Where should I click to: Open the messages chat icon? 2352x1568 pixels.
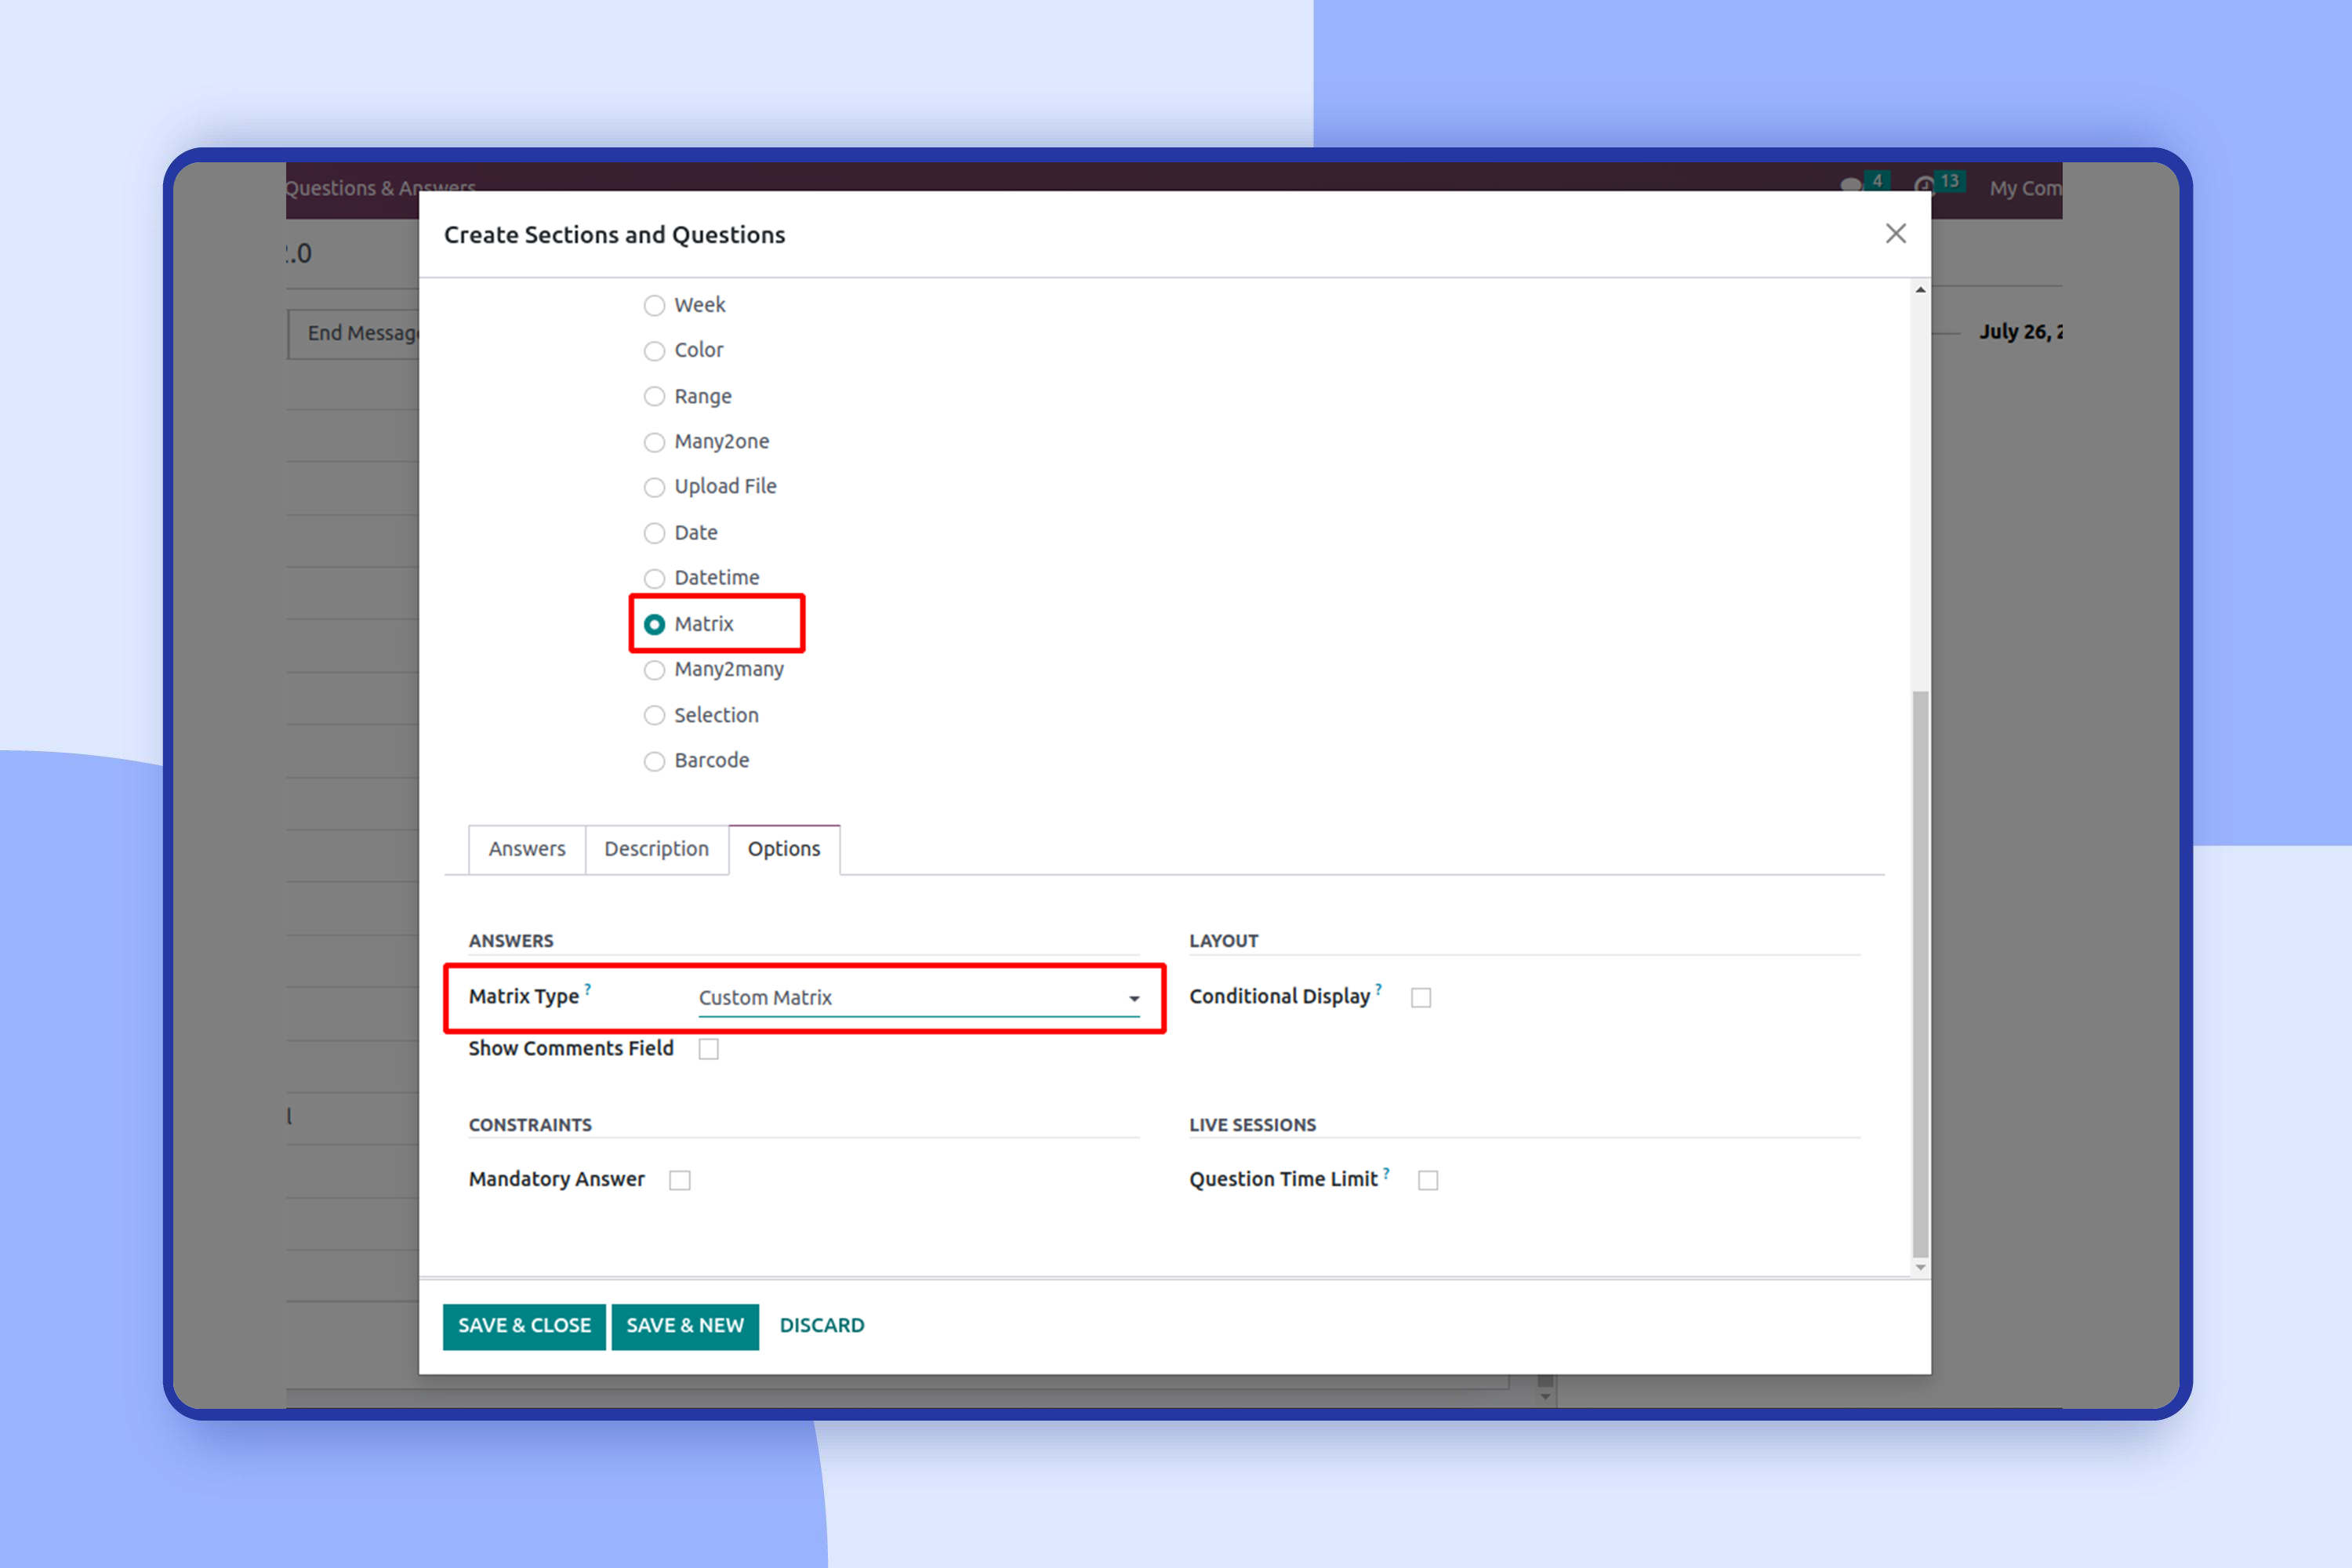pyautogui.click(x=1851, y=185)
